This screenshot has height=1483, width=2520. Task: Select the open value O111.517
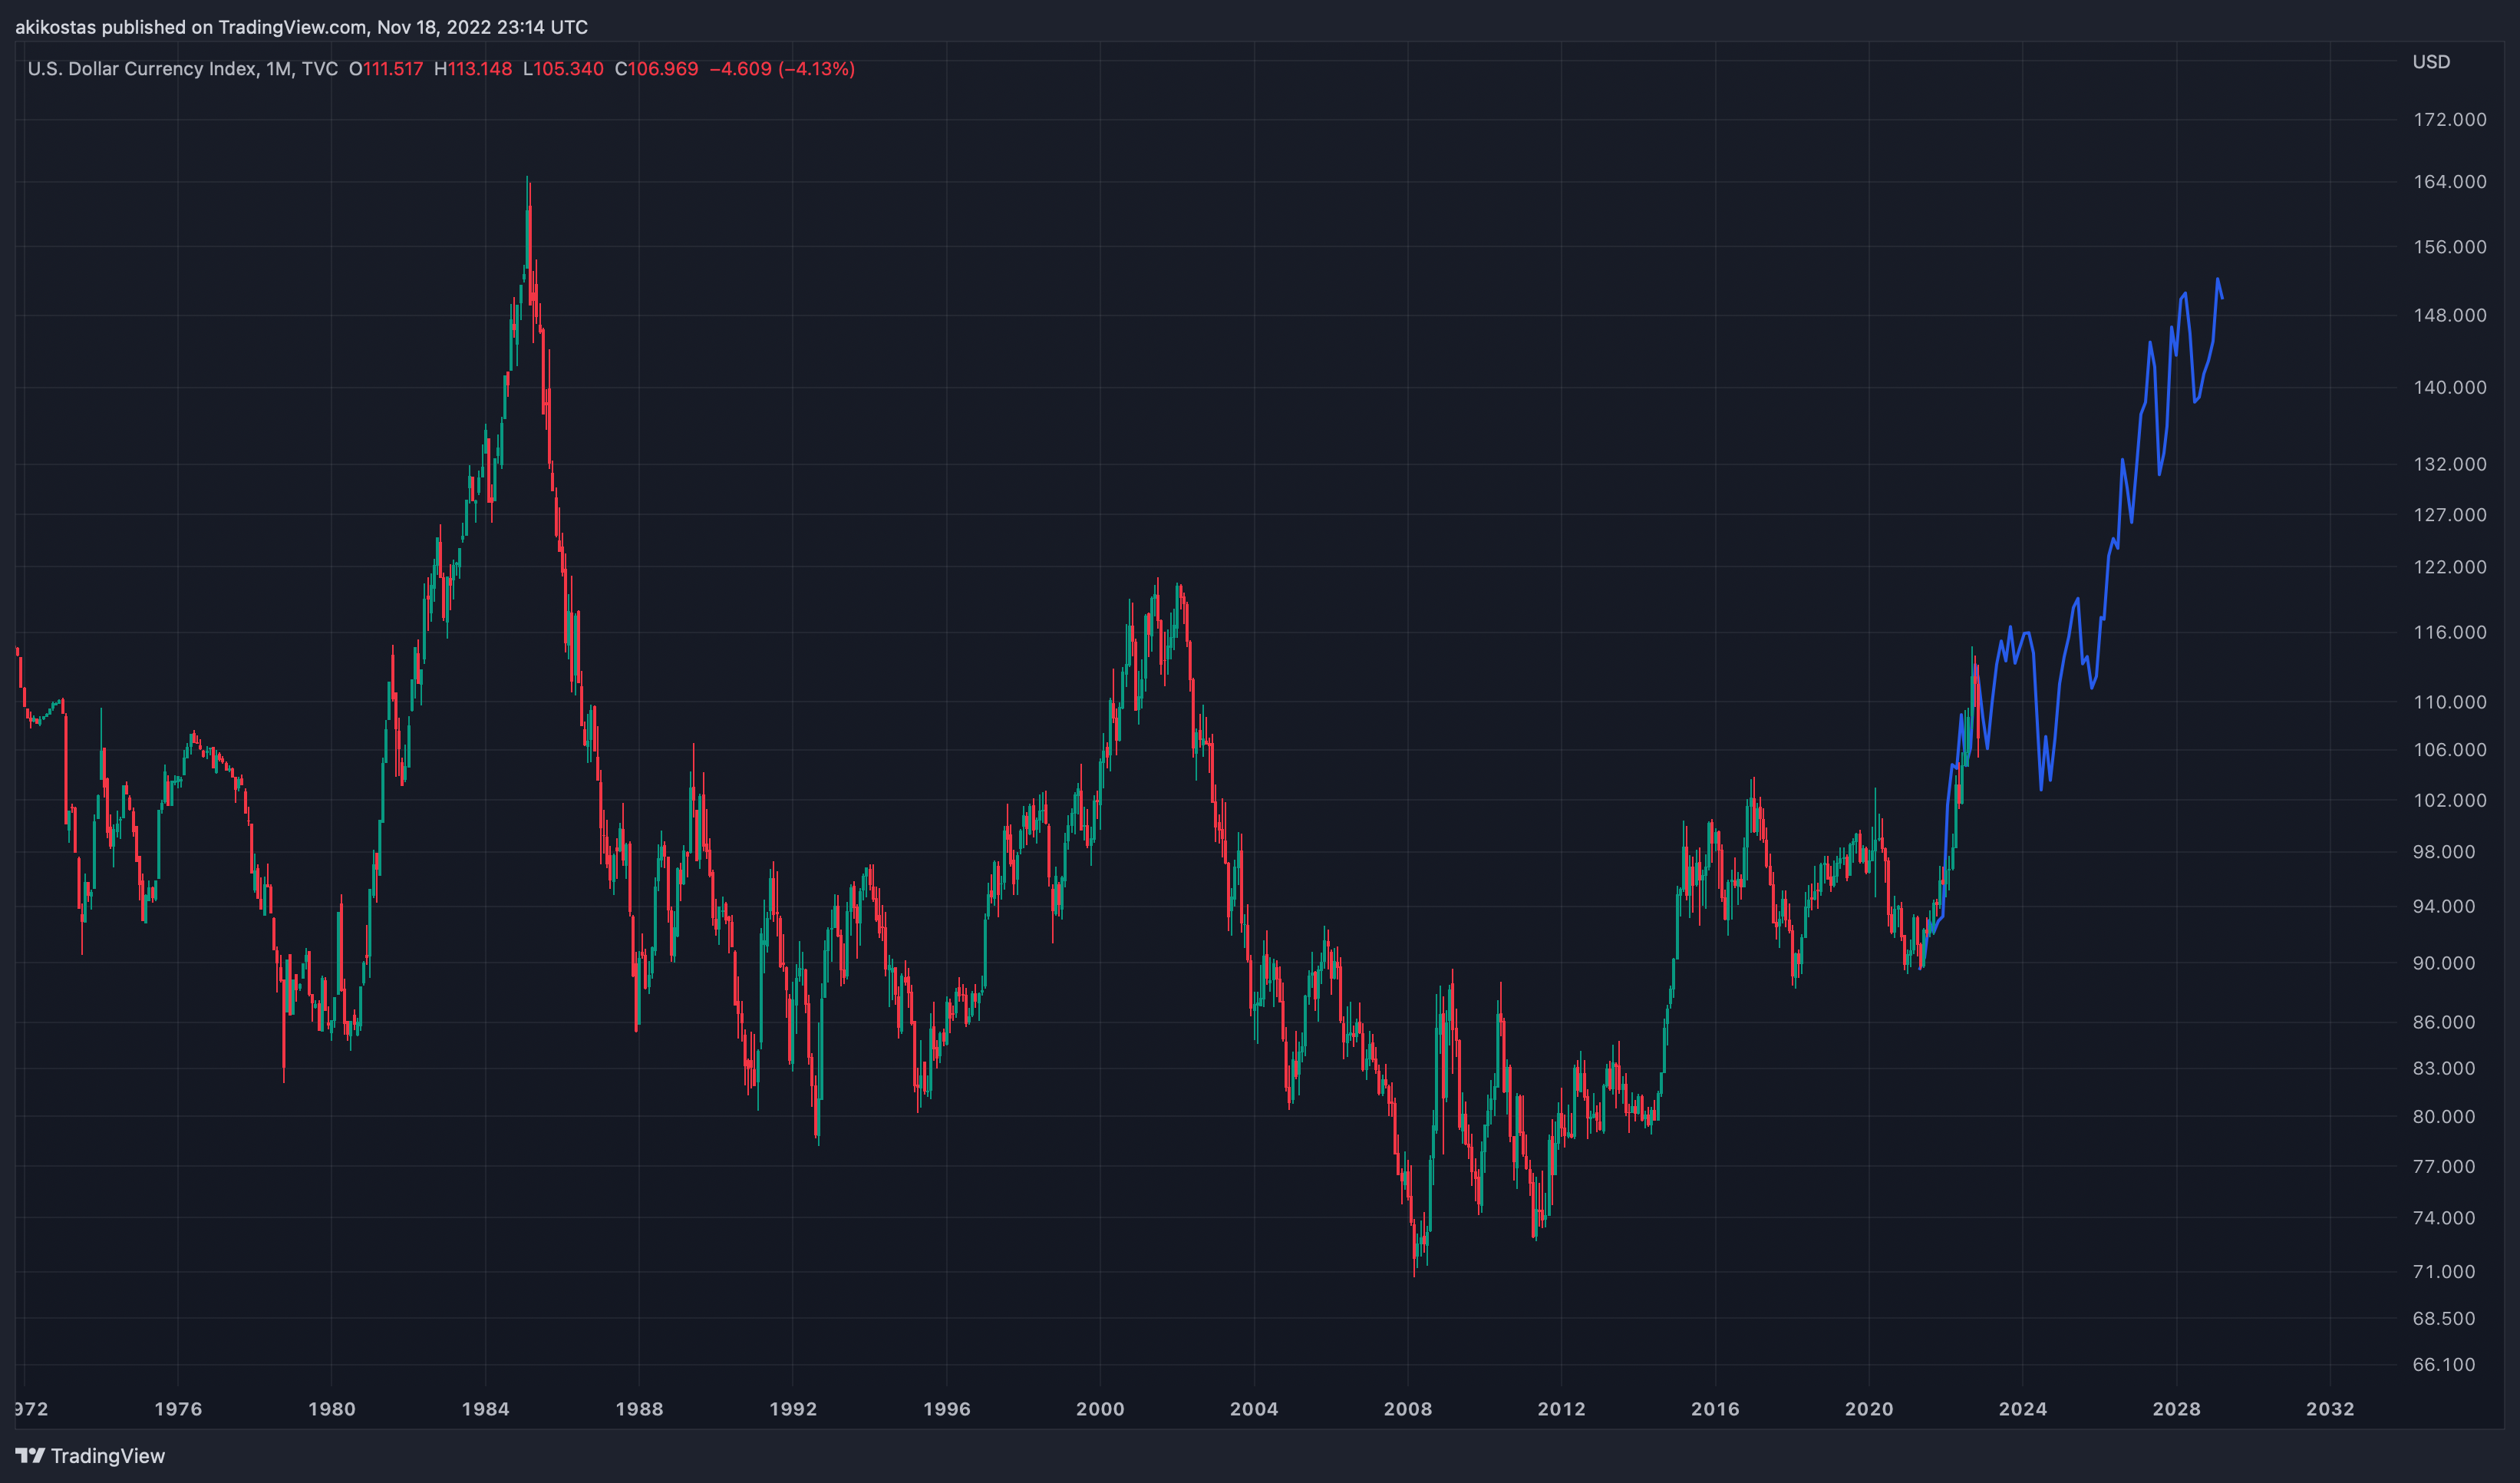click(x=386, y=69)
